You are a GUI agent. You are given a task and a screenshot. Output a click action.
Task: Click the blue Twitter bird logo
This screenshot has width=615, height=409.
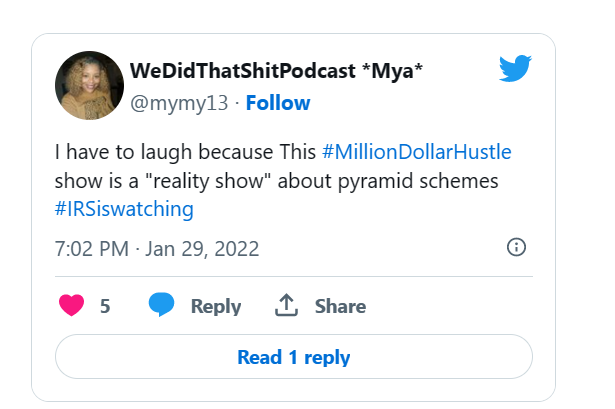click(515, 69)
